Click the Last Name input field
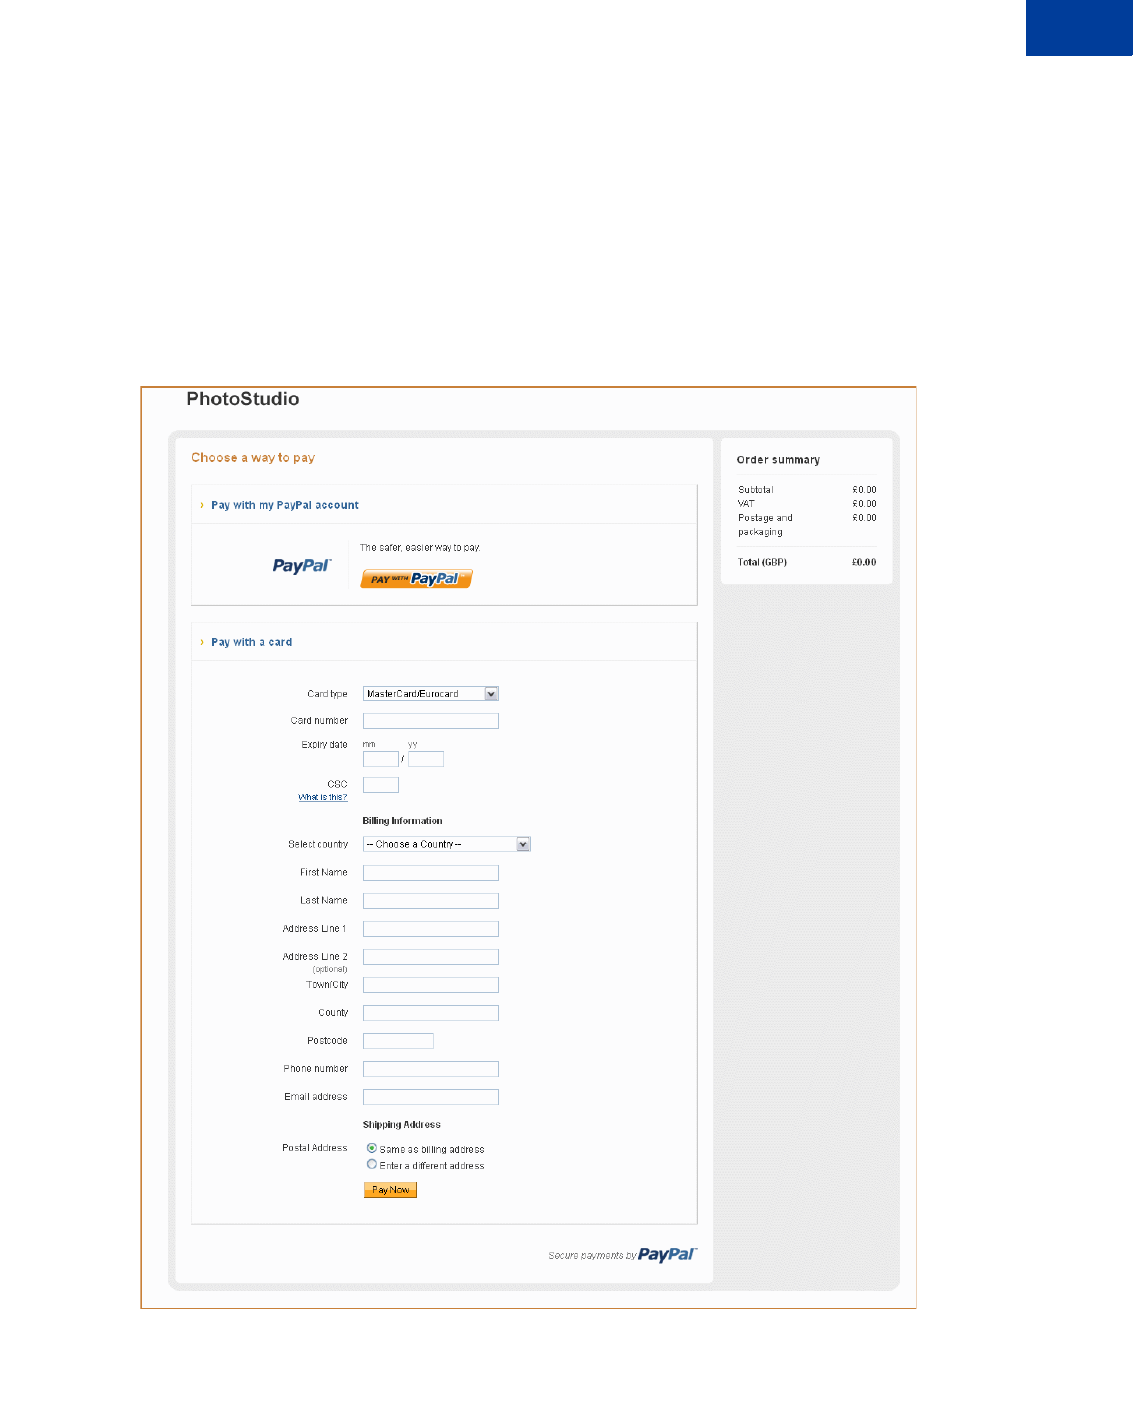This screenshot has width=1133, height=1414. tap(431, 901)
